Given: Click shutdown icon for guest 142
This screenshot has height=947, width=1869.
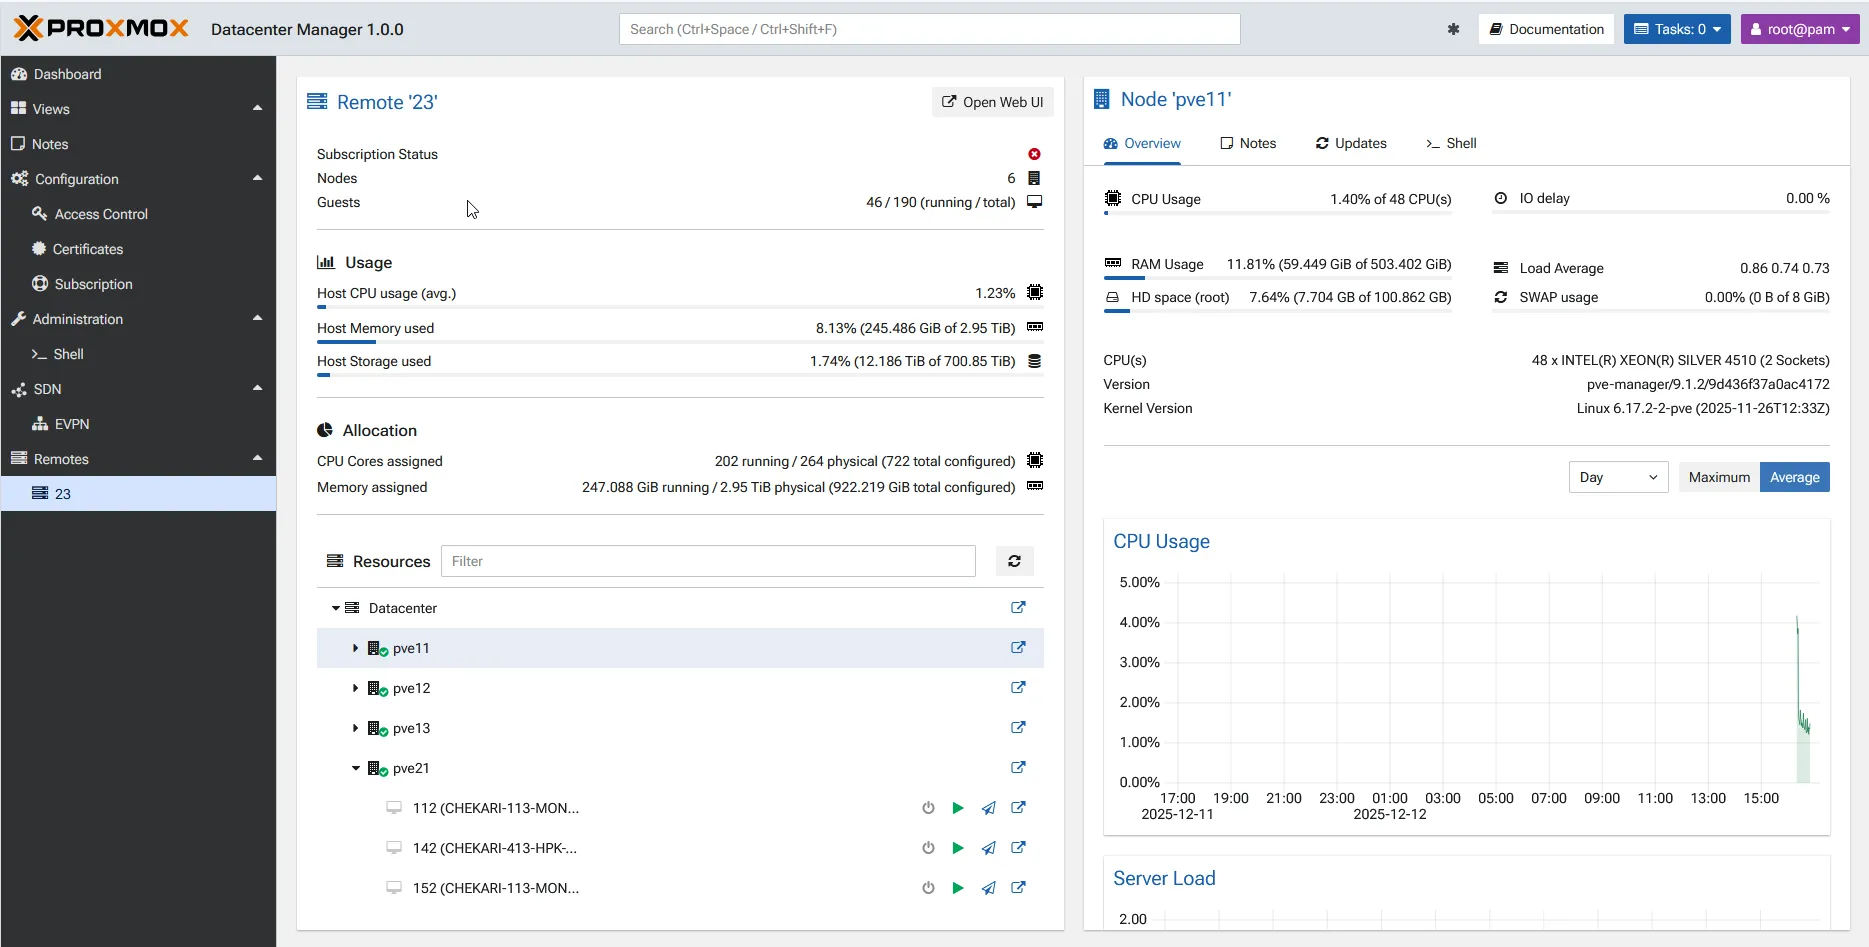Looking at the screenshot, I should (x=928, y=848).
